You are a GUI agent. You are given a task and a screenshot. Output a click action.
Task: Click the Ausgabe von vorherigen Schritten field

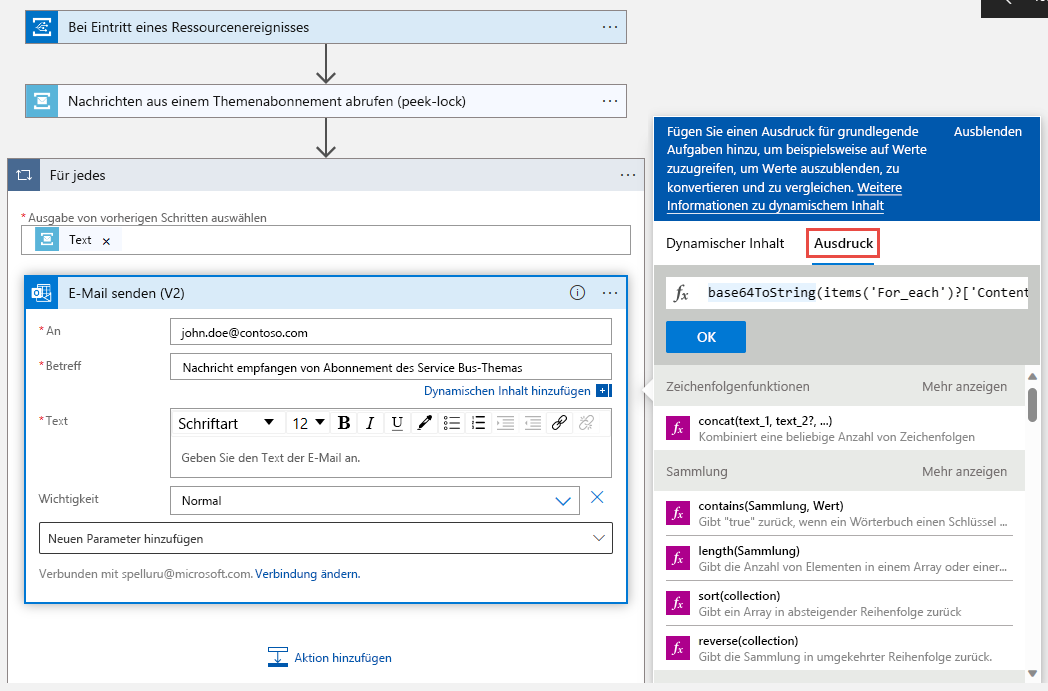point(325,240)
